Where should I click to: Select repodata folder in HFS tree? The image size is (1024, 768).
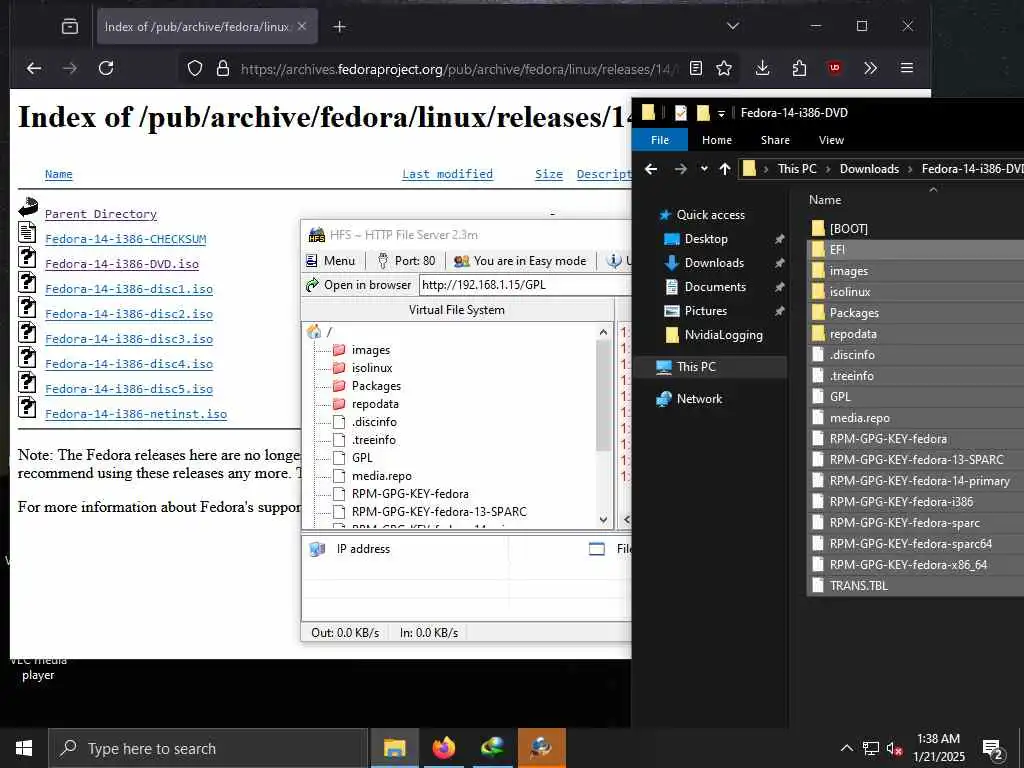[375, 404]
